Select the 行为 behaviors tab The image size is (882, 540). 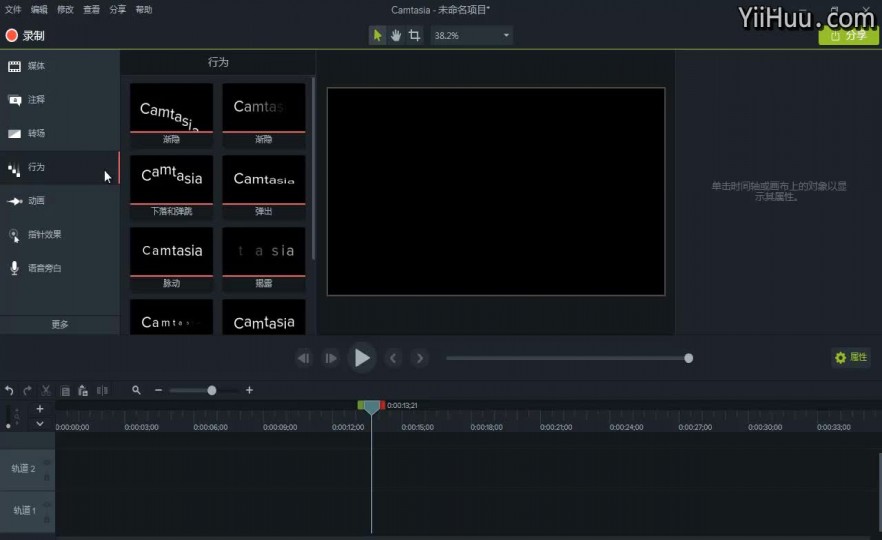(60, 167)
